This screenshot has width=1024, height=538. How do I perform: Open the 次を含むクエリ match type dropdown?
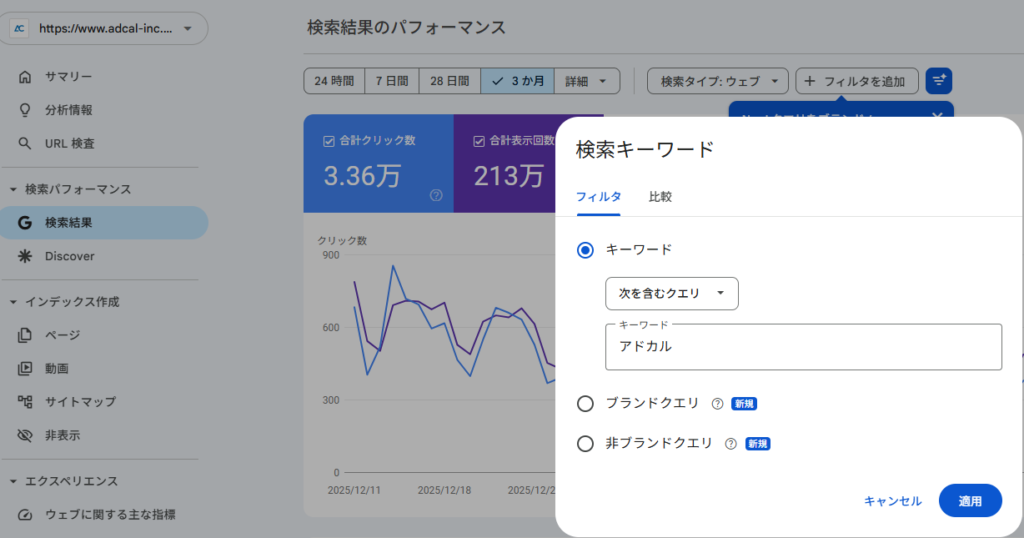coord(672,294)
